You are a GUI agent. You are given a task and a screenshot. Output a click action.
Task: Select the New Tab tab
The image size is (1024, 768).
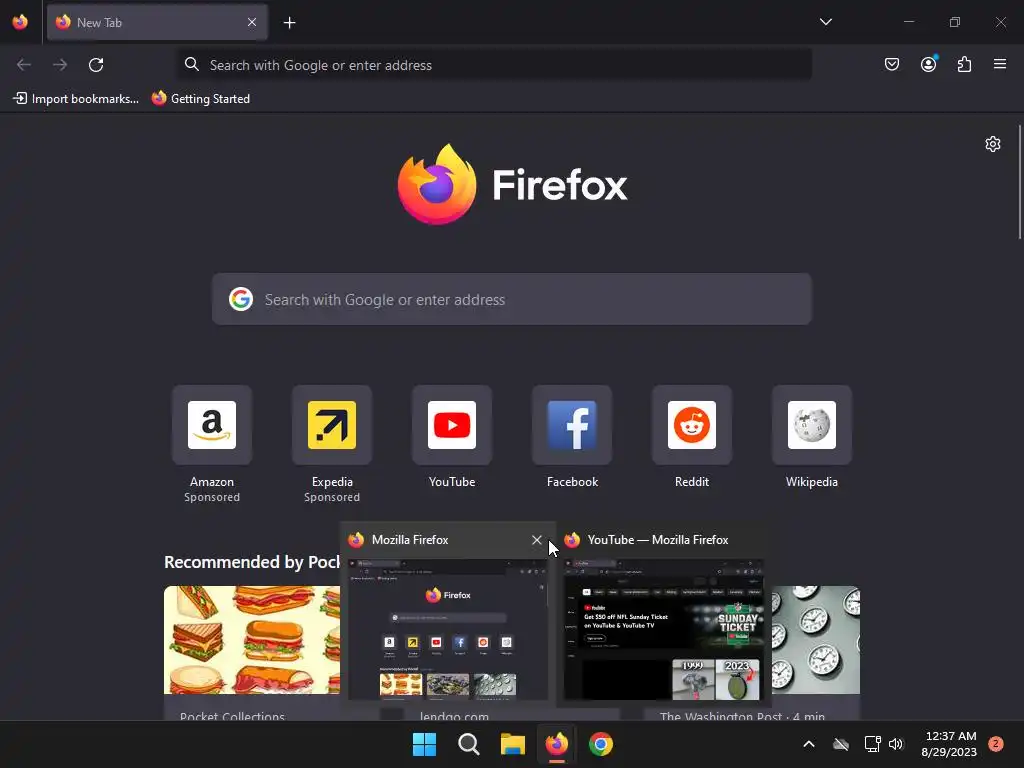(x=157, y=22)
